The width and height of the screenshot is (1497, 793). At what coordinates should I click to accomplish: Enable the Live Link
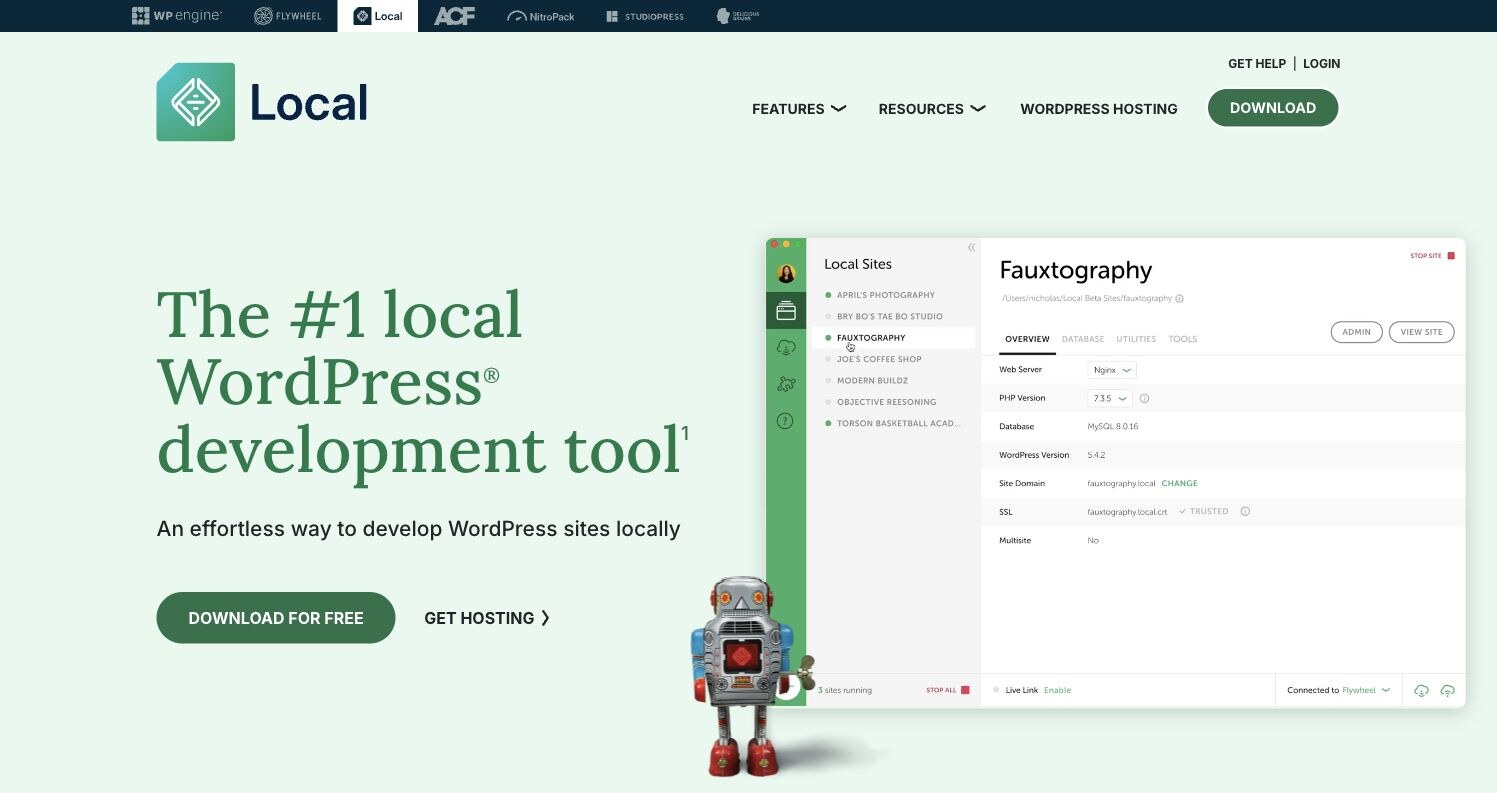(x=1057, y=690)
